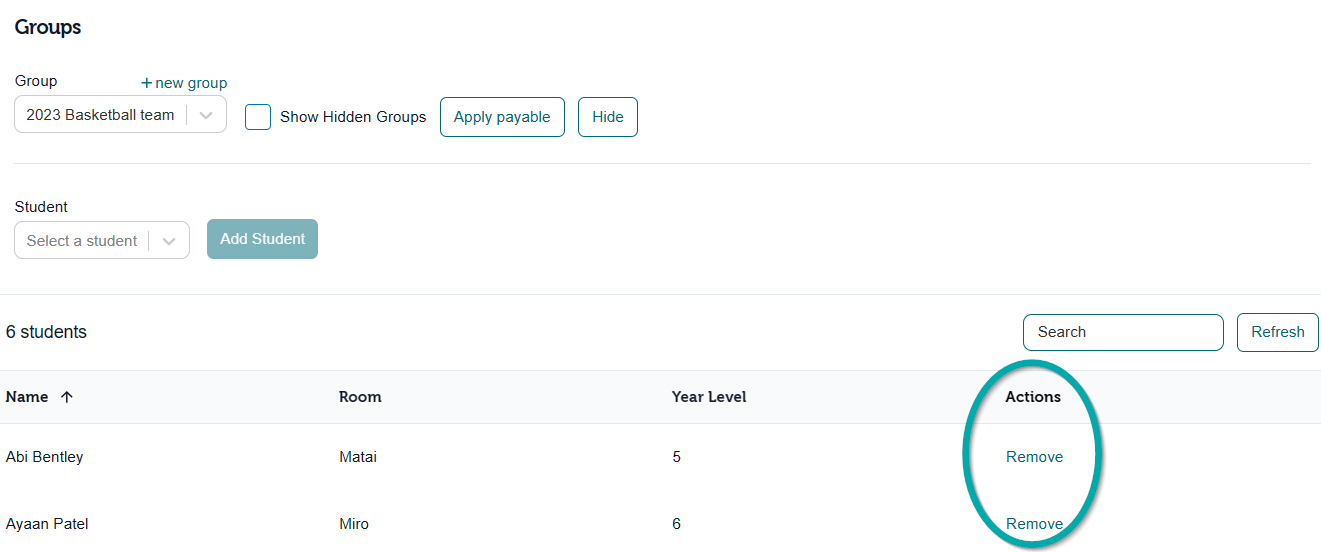Screen dimensions: 1321x552
Task: Expand the group selector chevron arrow
Action: pos(206,115)
